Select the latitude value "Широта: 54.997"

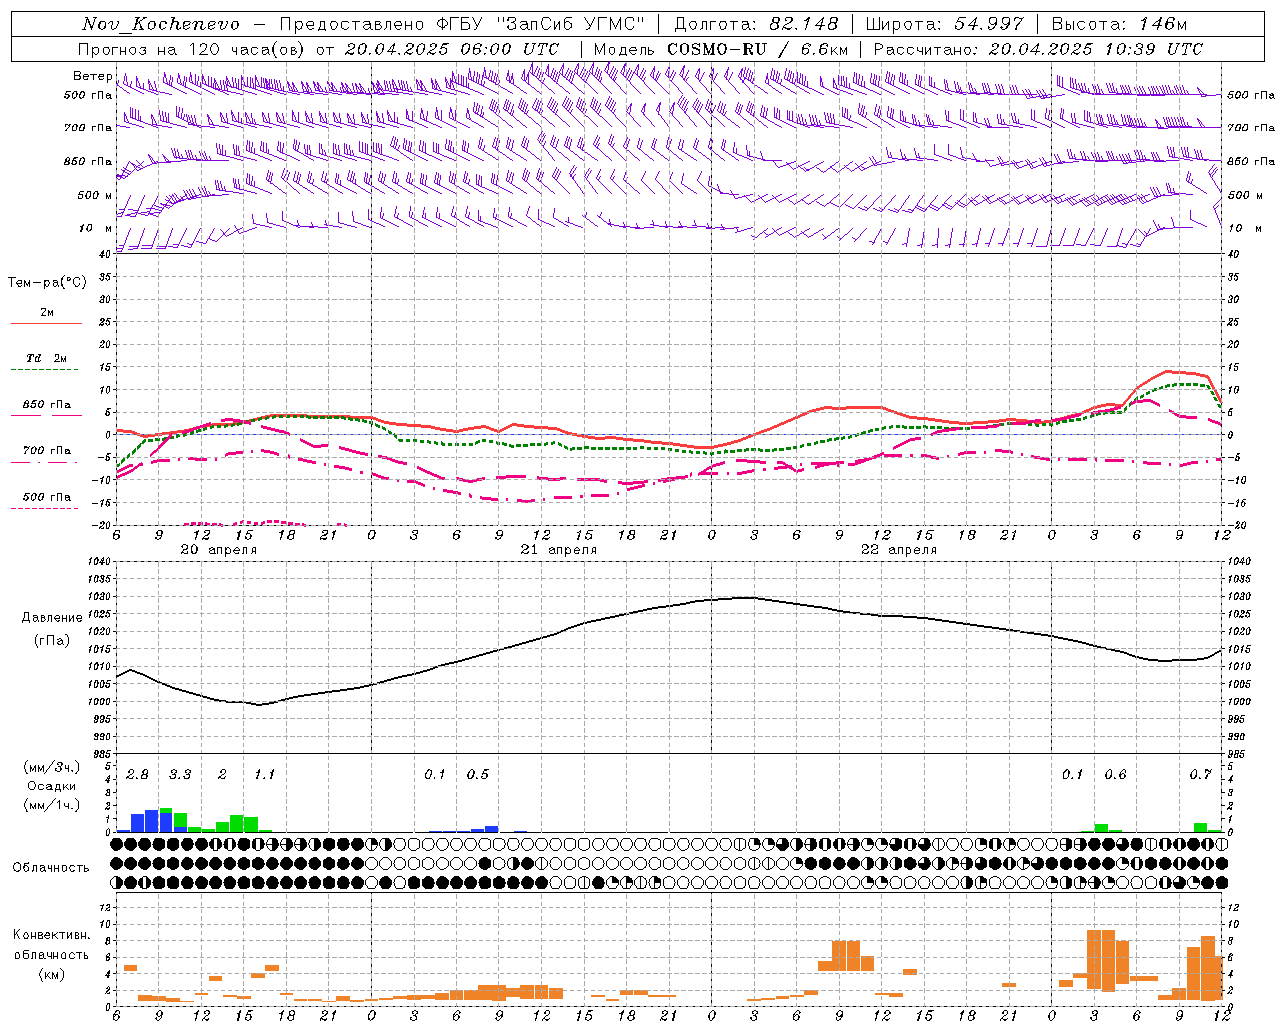(x=945, y=25)
